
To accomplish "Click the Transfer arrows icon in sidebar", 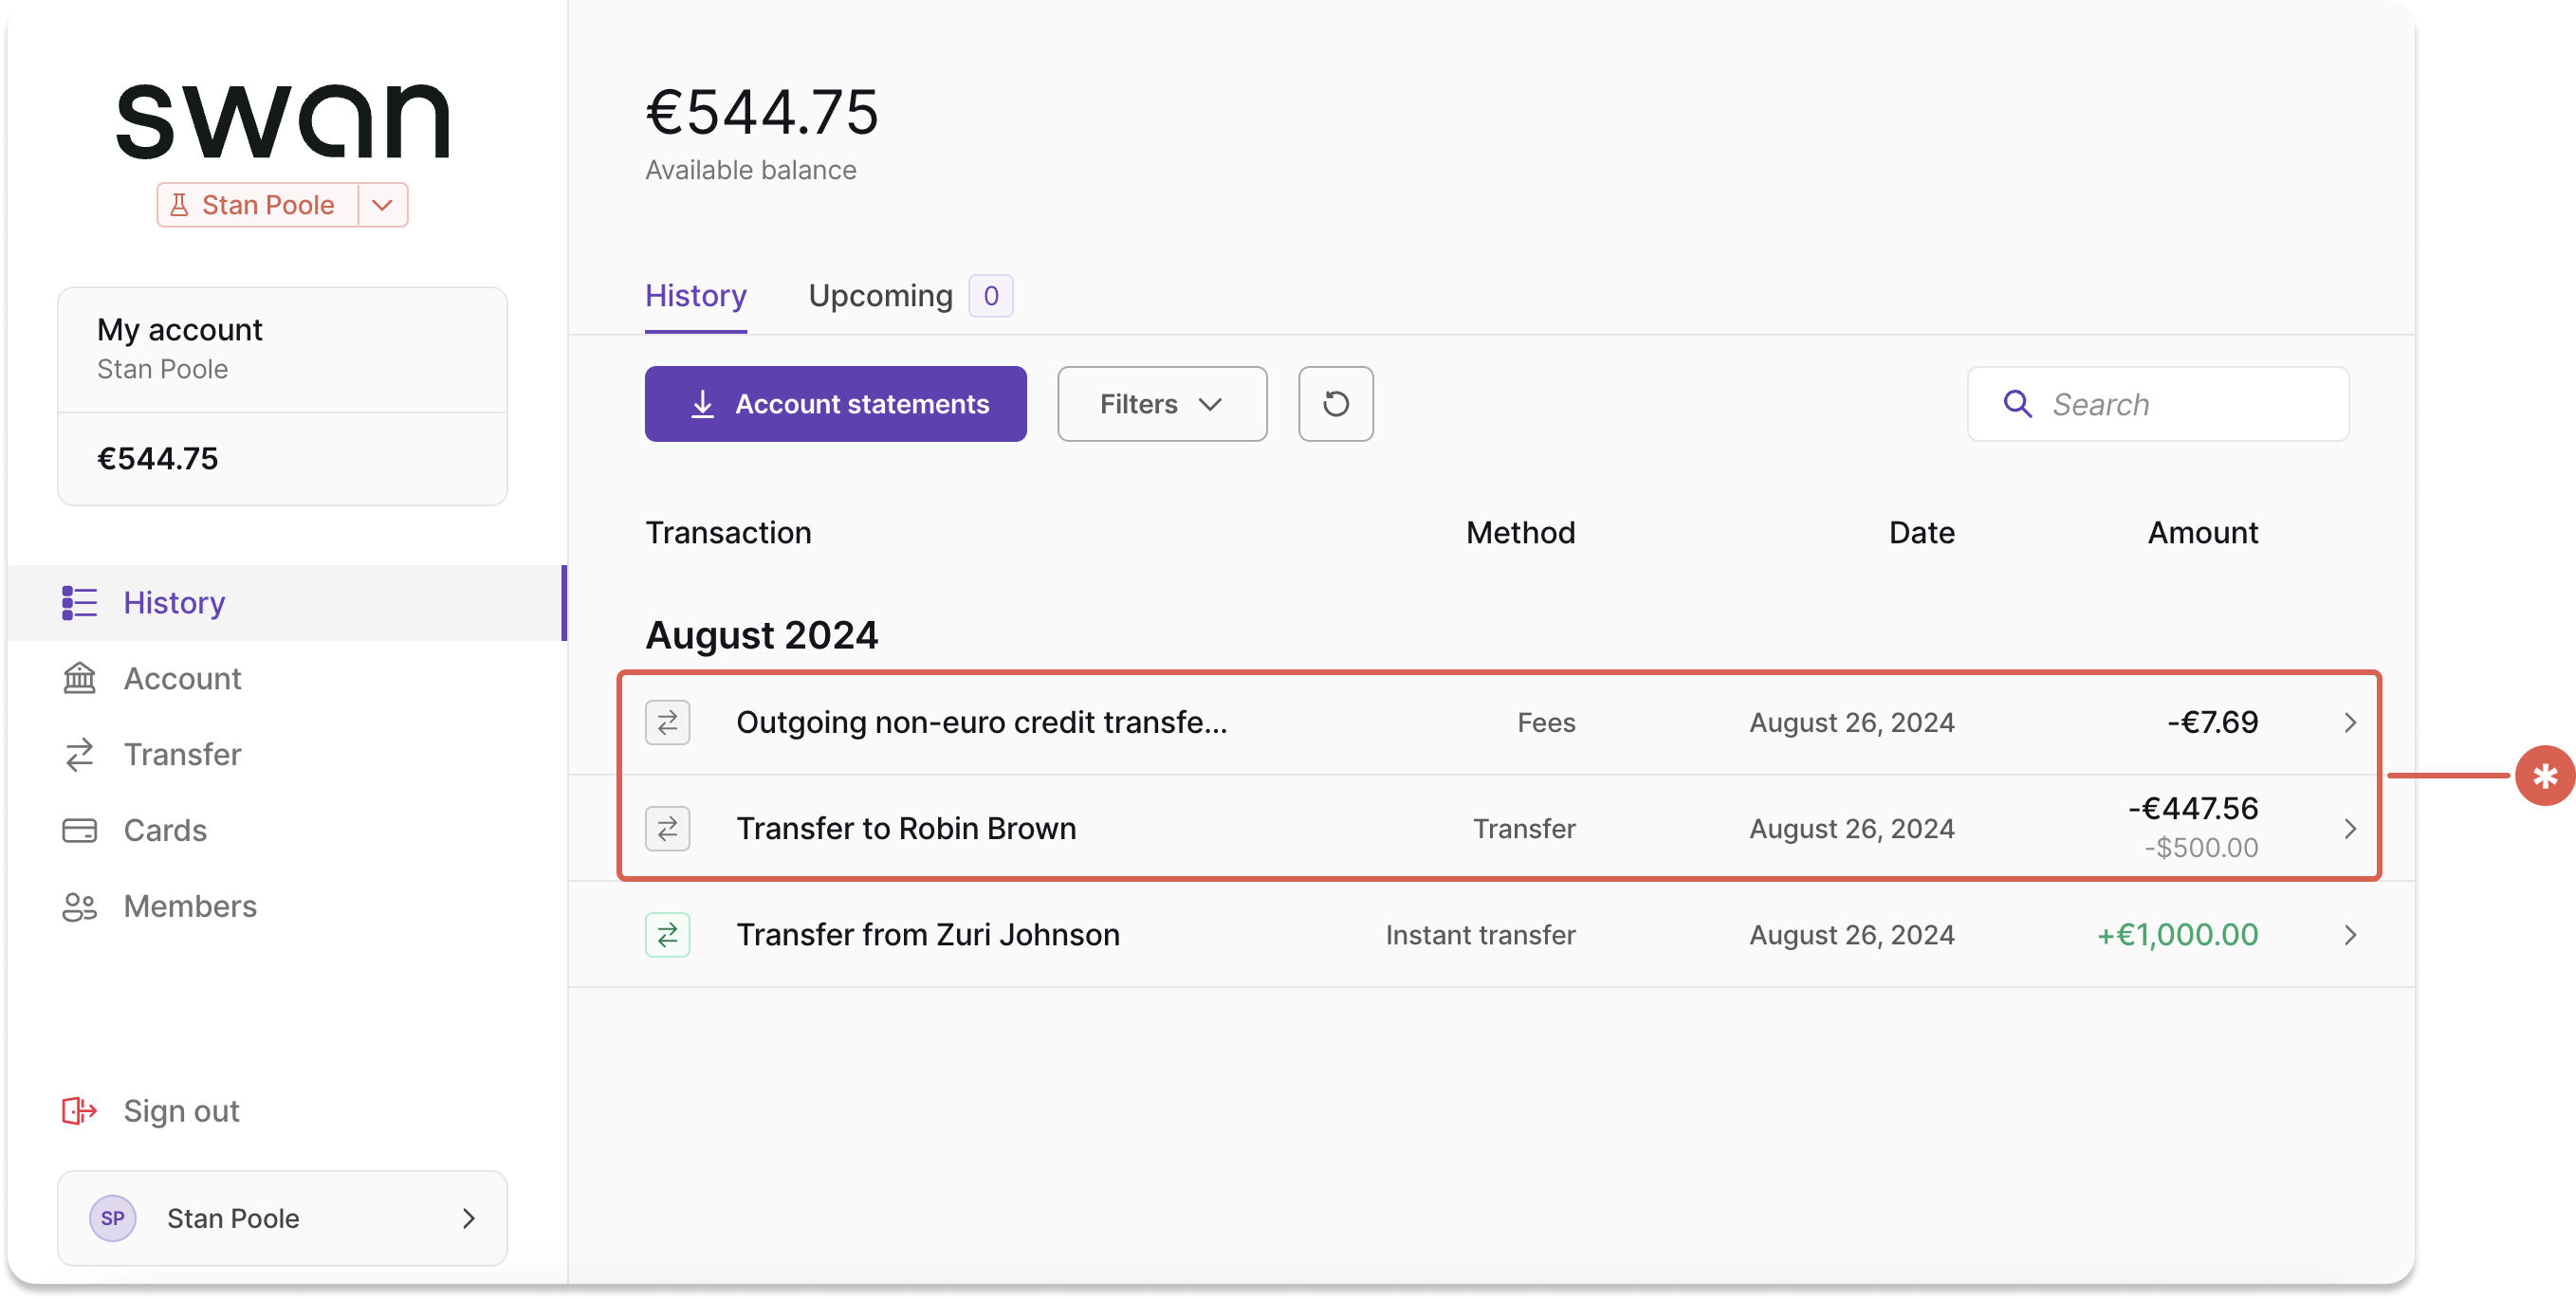I will pos(80,754).
